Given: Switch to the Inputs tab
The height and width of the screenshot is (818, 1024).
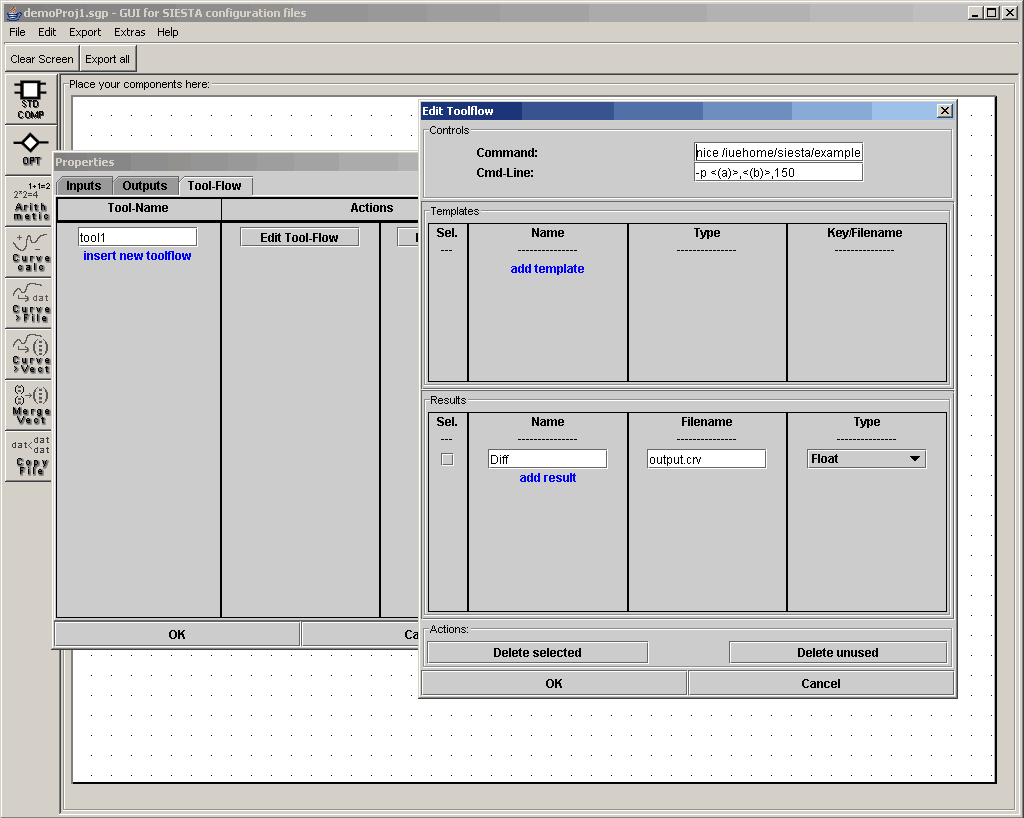Looking at the screenshot, I should click(x=84, y=185).
